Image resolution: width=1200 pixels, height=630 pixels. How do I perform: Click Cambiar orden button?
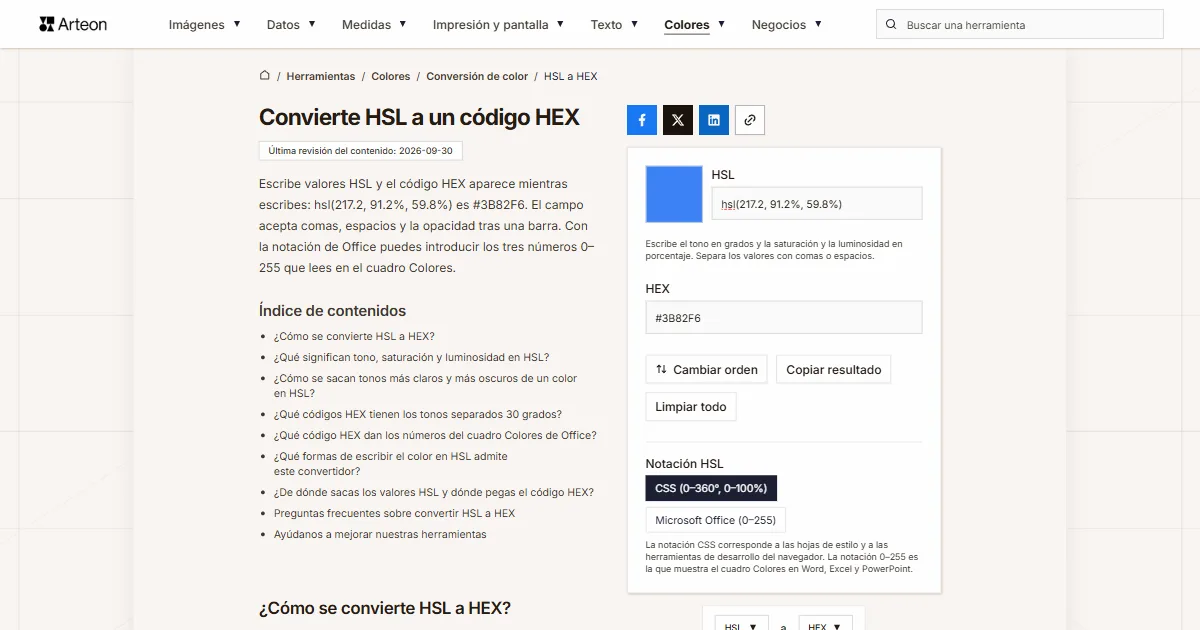[707, 369]
